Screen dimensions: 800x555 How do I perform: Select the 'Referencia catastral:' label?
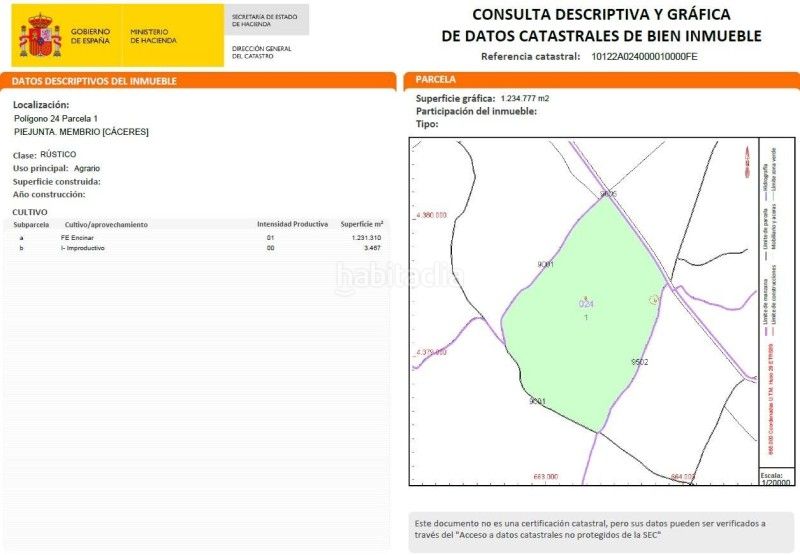[531, 57]
